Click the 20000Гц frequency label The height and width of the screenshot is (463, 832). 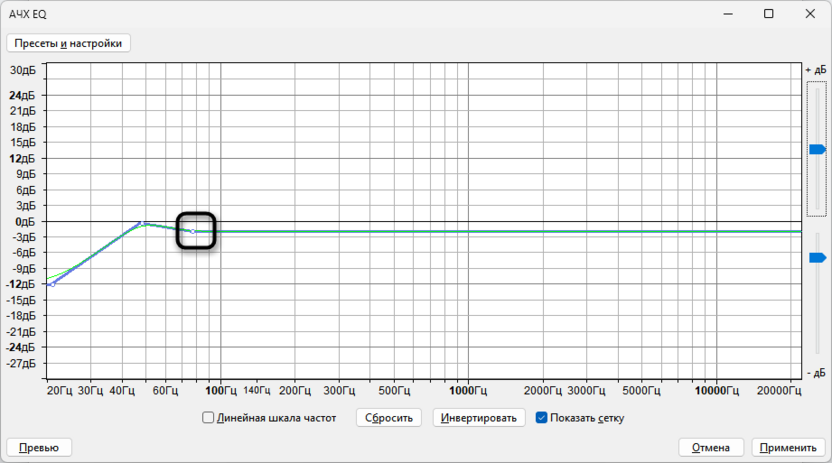[779, 391]
